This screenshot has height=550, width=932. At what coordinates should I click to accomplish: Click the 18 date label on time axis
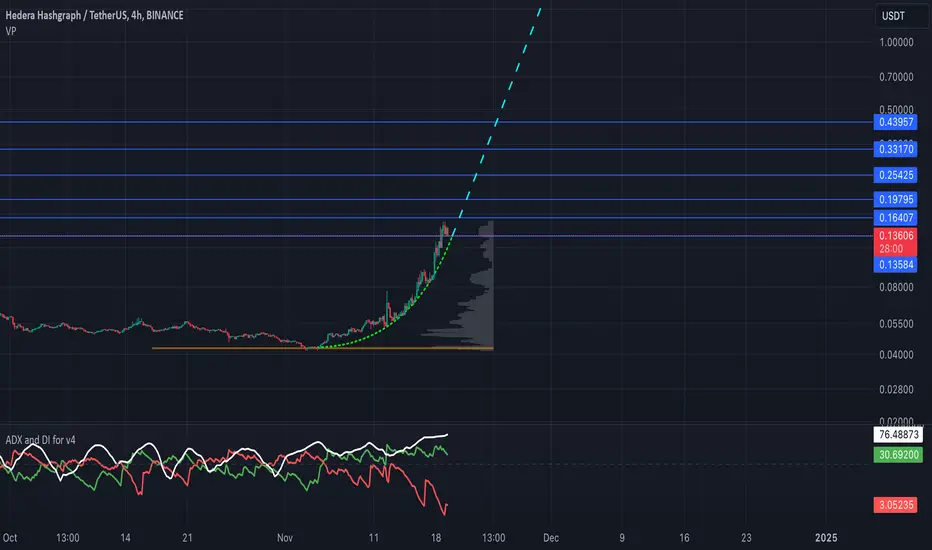[436, 538]
